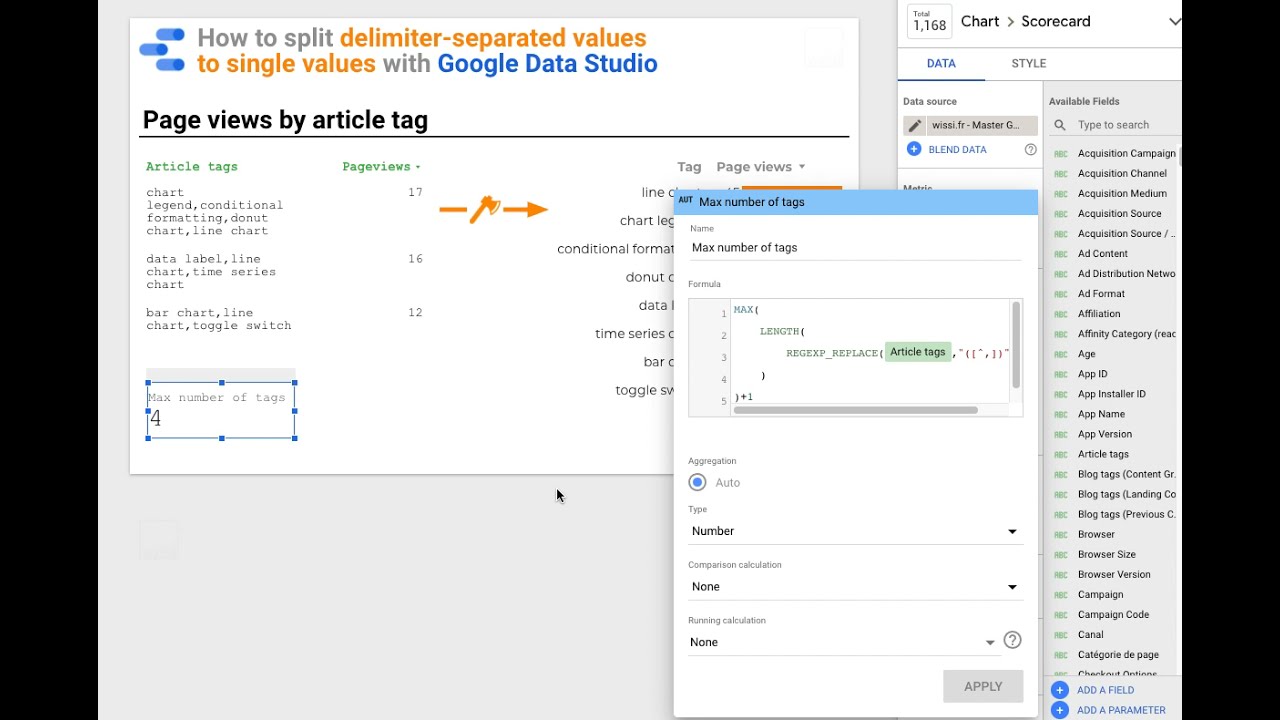Click ABC type icon beside Affinity Category
This screenshot has width=1280, height=720.
(1061, 334)
